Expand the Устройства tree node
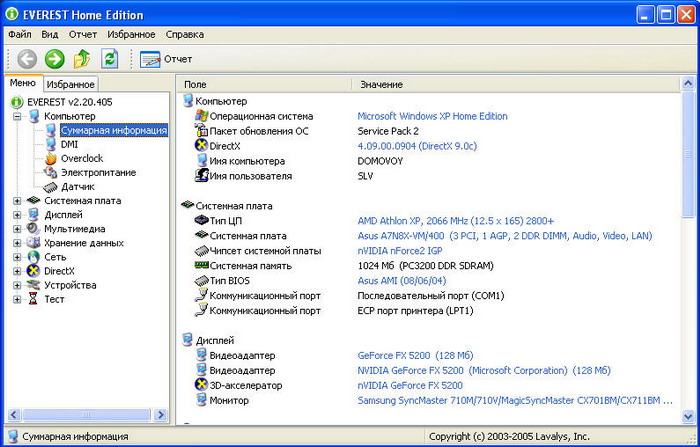700x447 pixels. [17, 285]
